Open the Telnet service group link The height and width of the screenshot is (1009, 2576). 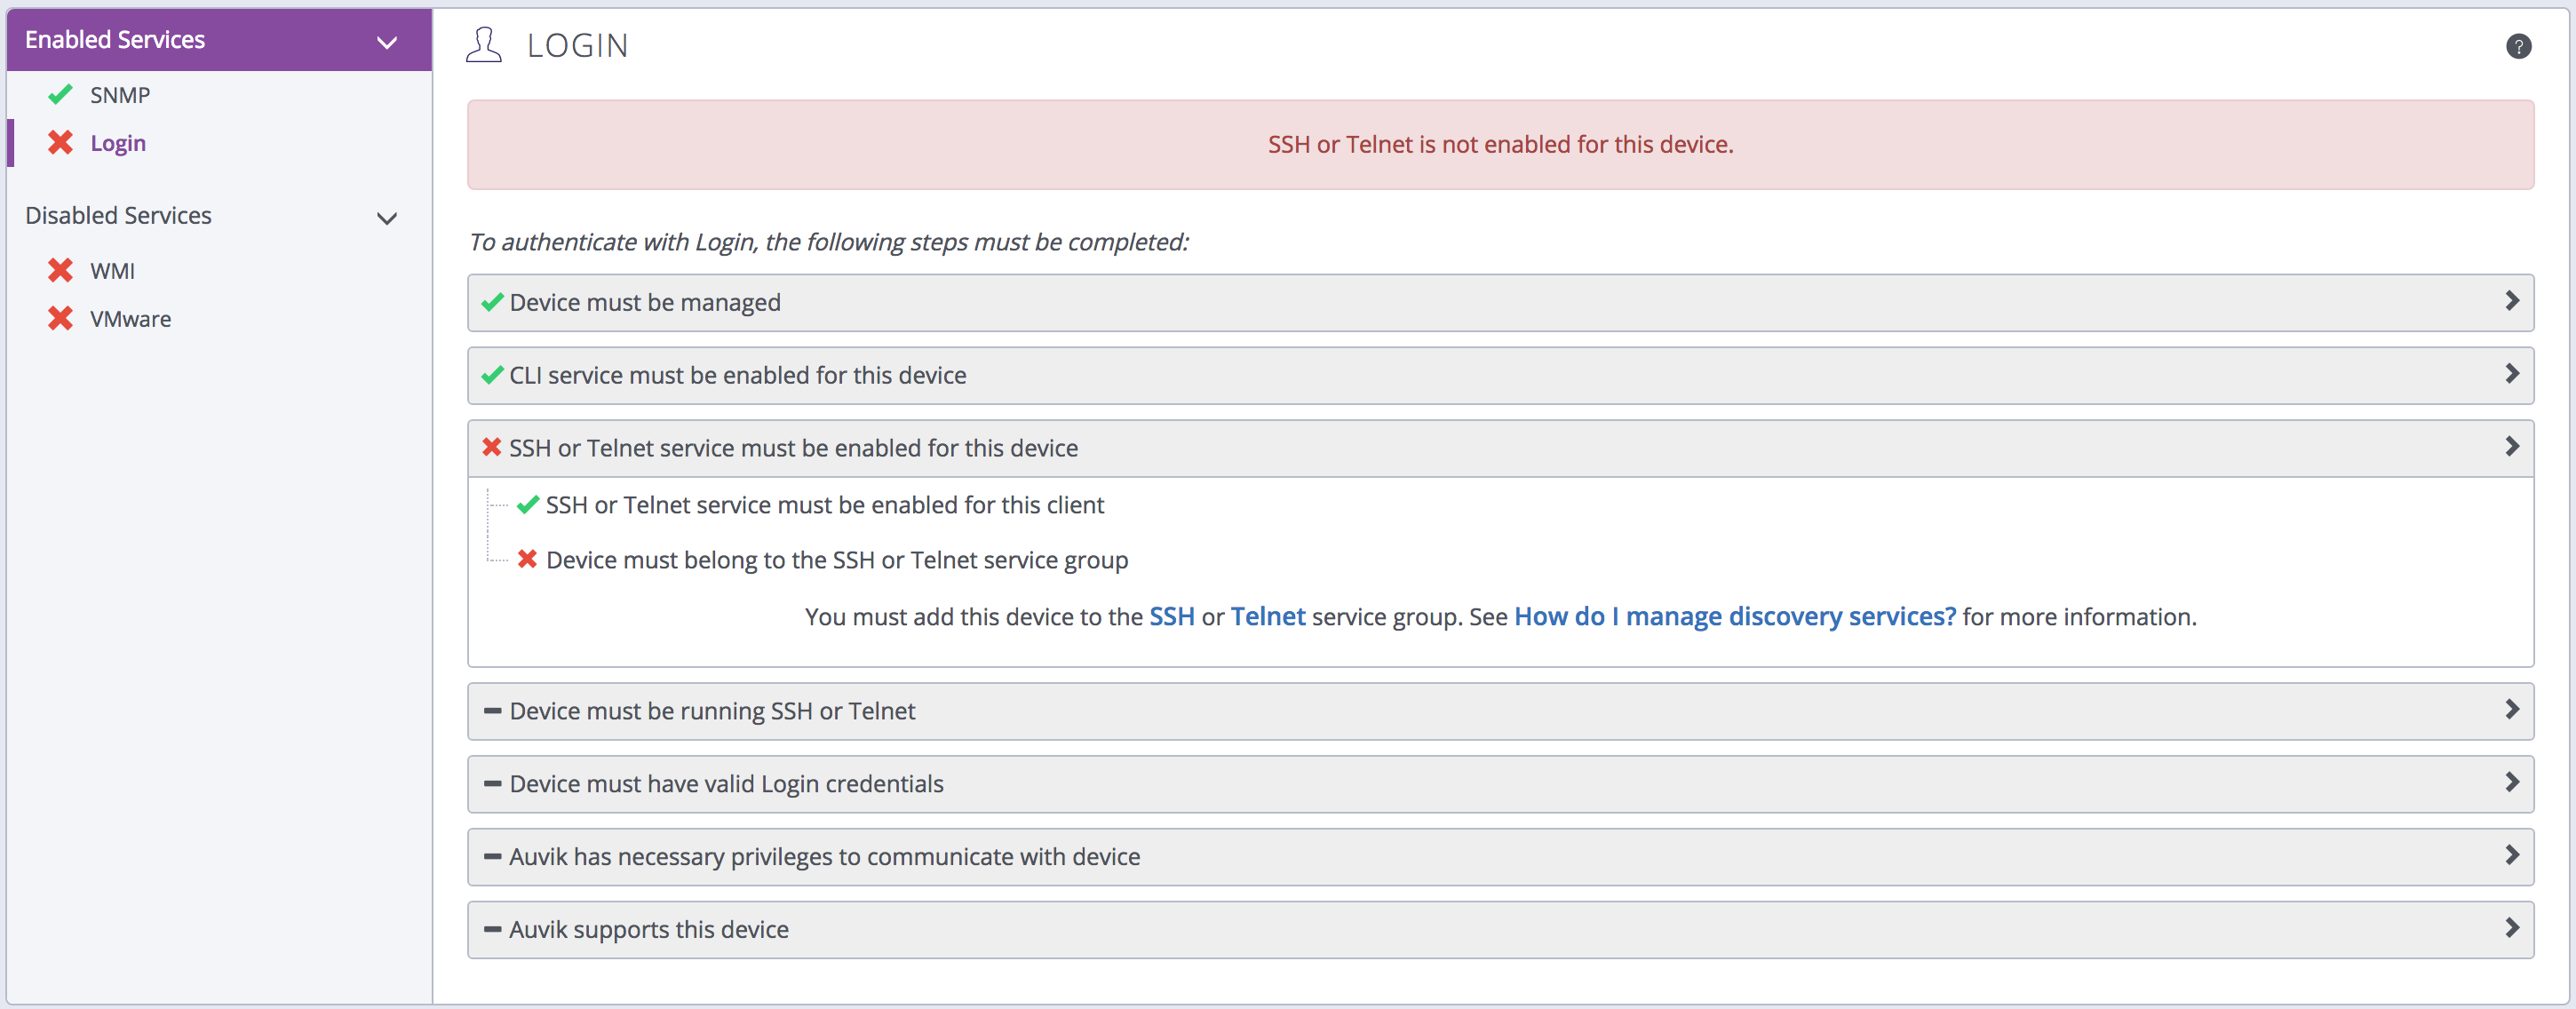point(1267,616)
